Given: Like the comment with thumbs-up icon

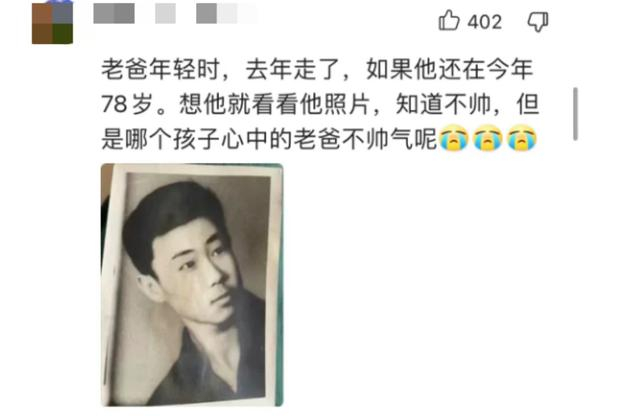Looking at the screenshot, I should [449, 20].
